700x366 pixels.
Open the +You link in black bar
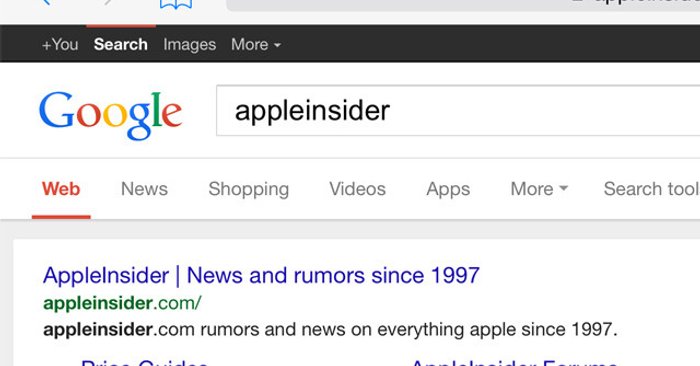60,45
